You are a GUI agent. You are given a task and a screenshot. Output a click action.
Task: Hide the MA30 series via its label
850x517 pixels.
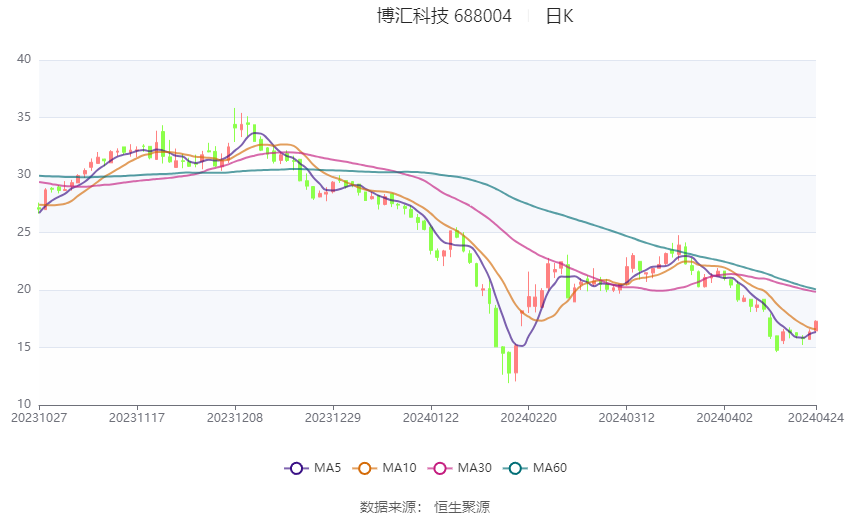pos(474,468)
